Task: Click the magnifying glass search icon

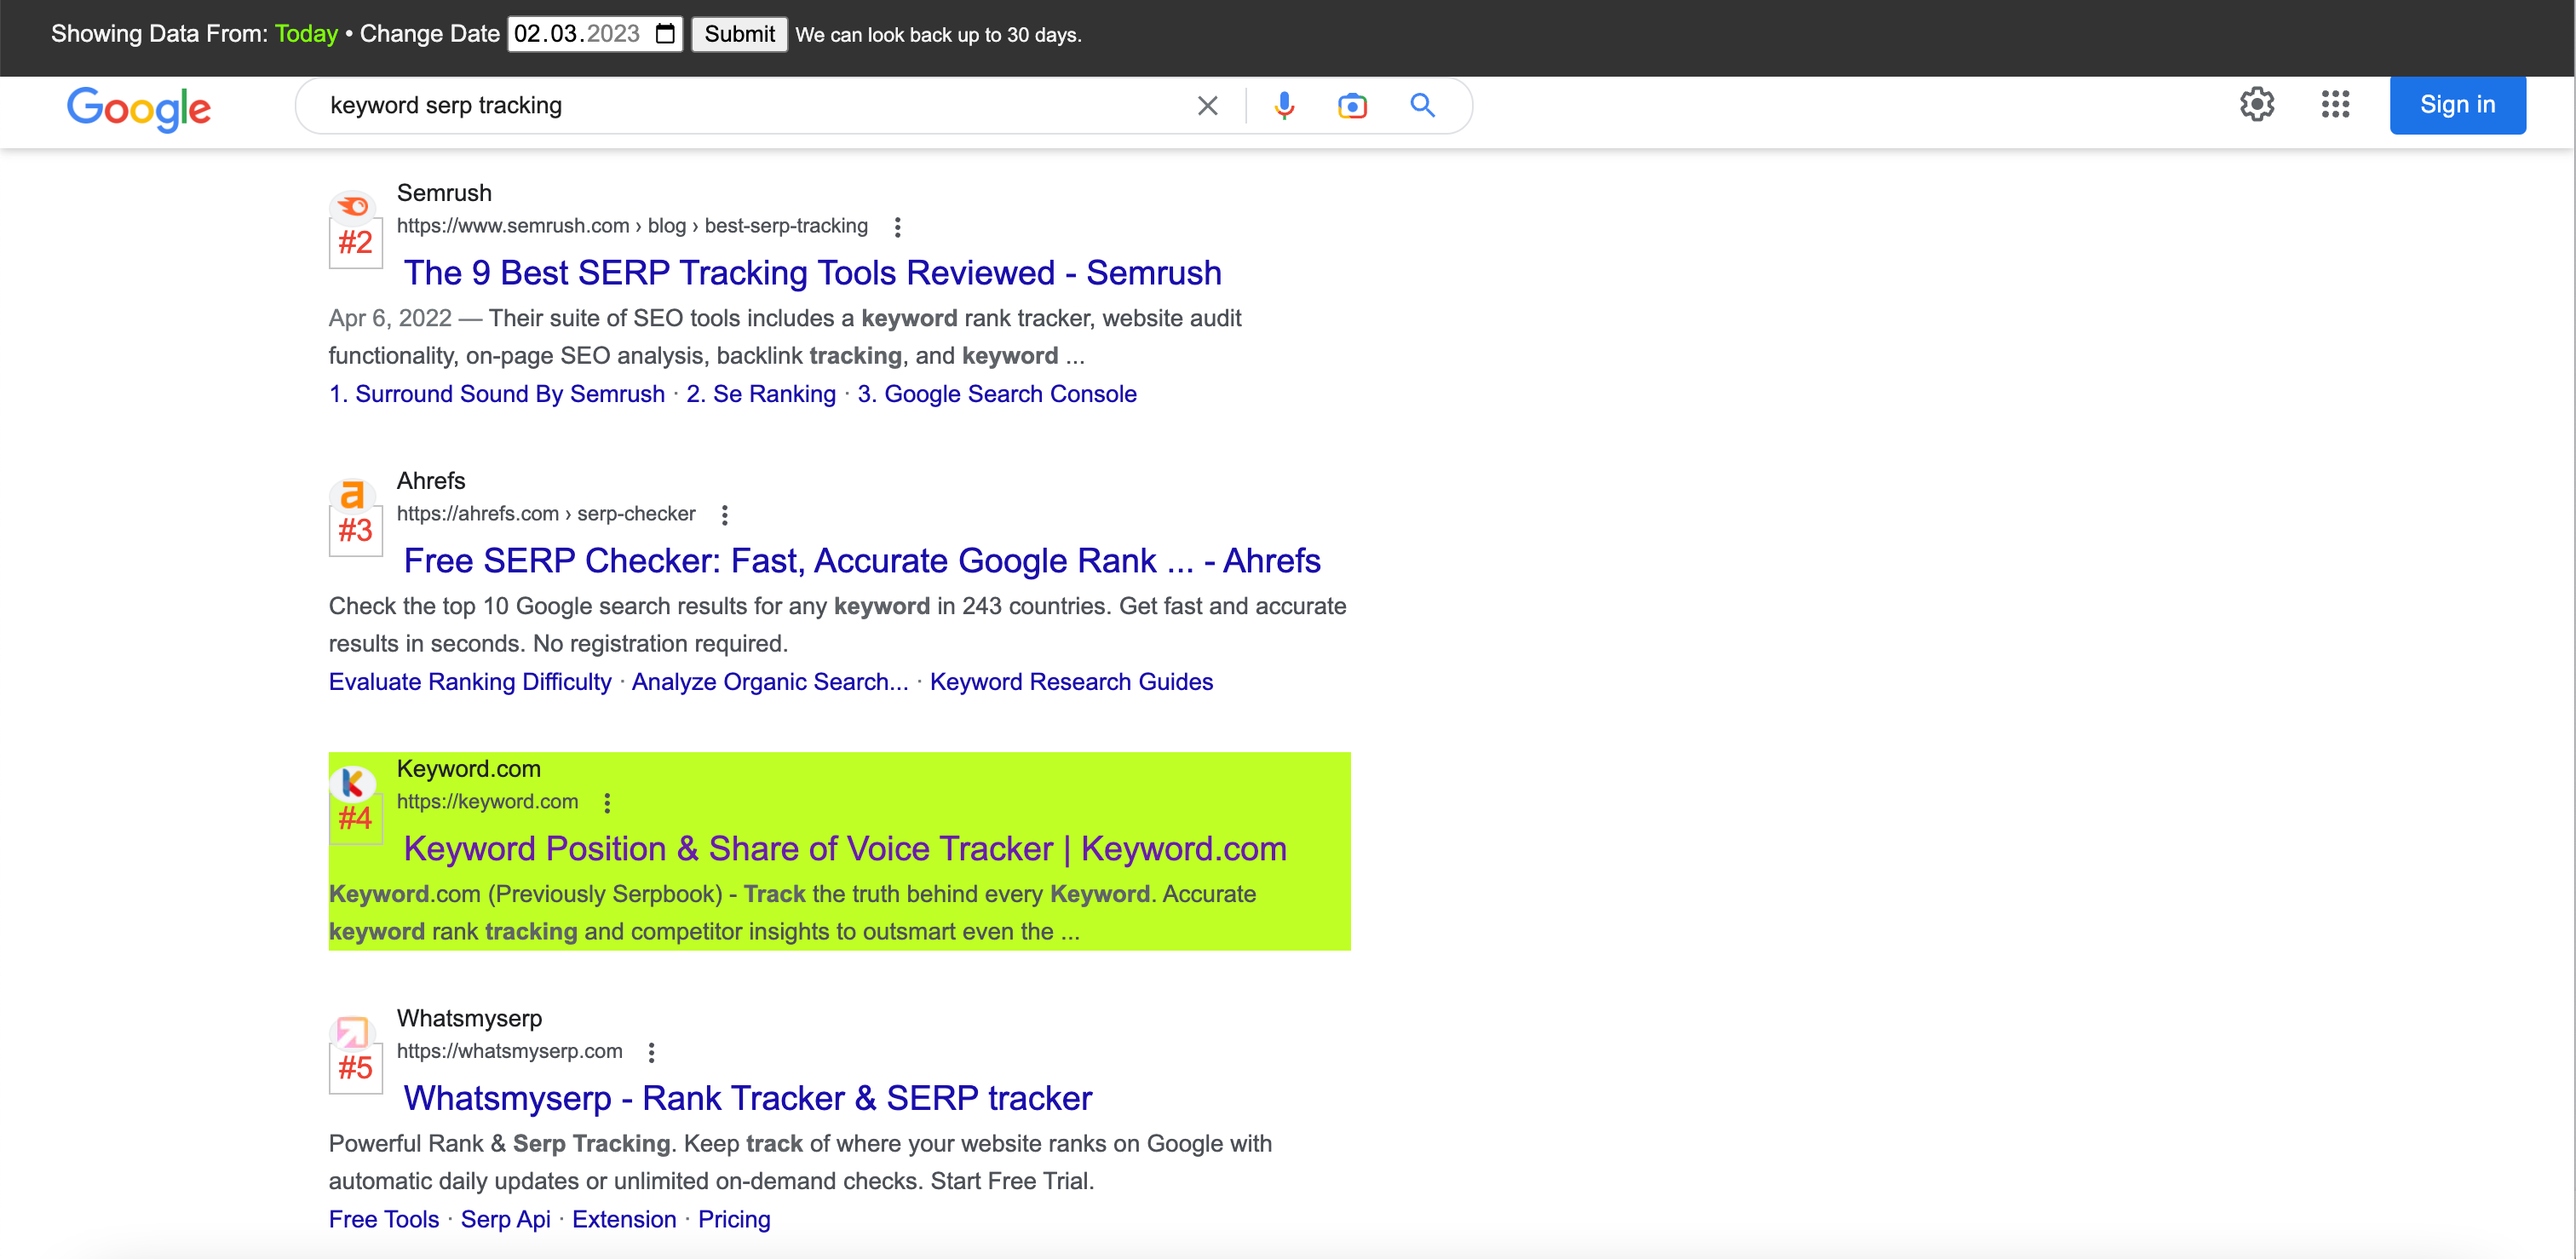Action: coord(1422,105)
